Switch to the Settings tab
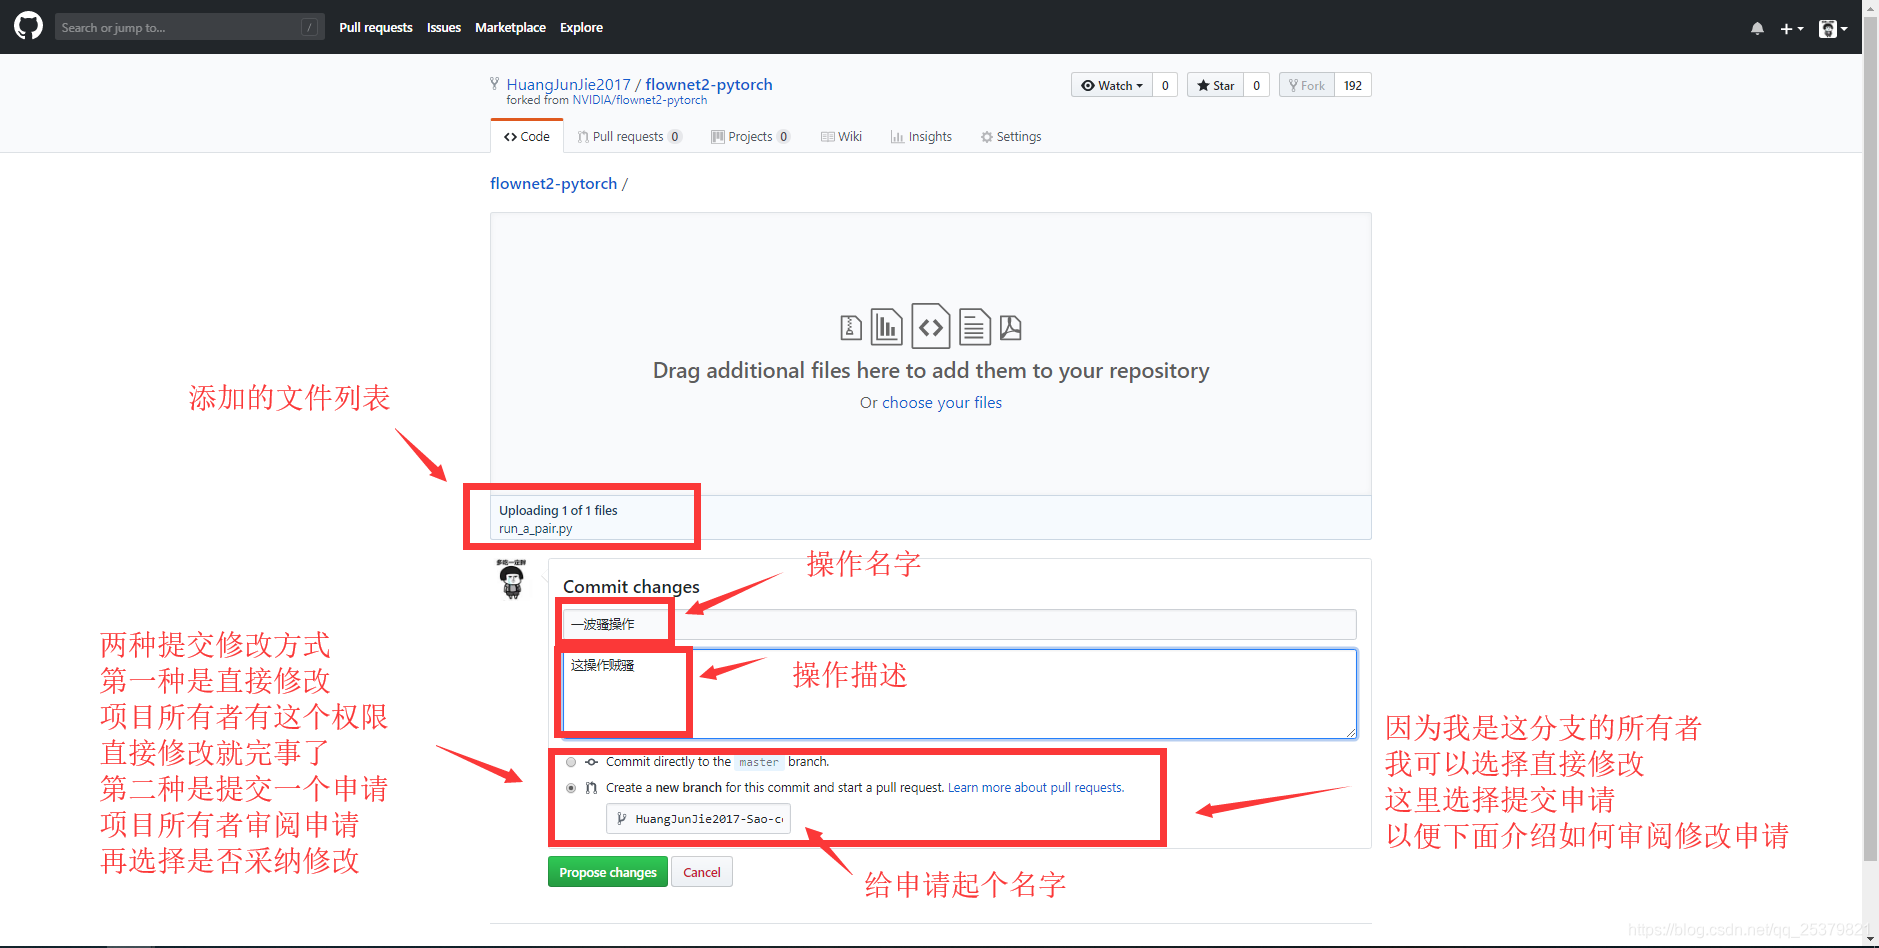Screen dimensions: 1879x948 1011,136
